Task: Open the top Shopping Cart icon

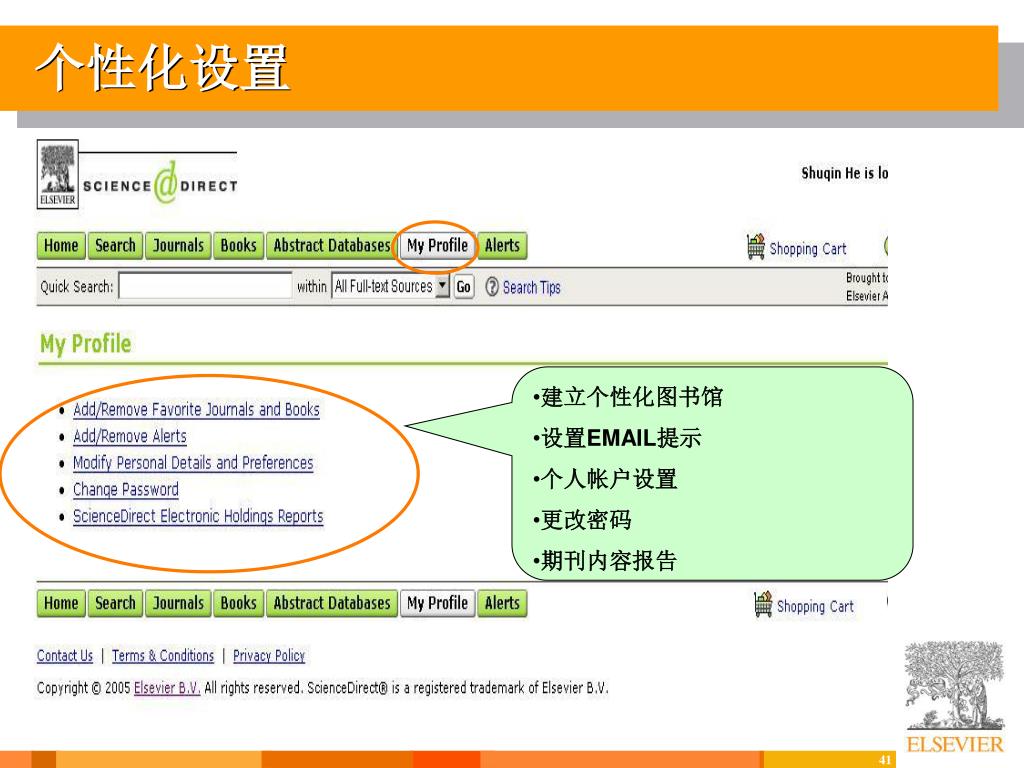Action: click(756, 247)
